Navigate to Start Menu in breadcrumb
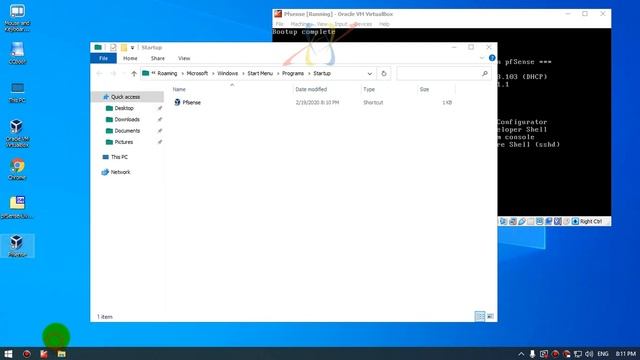Viewport: 640px width, 360px height. (x=260, y=73)
